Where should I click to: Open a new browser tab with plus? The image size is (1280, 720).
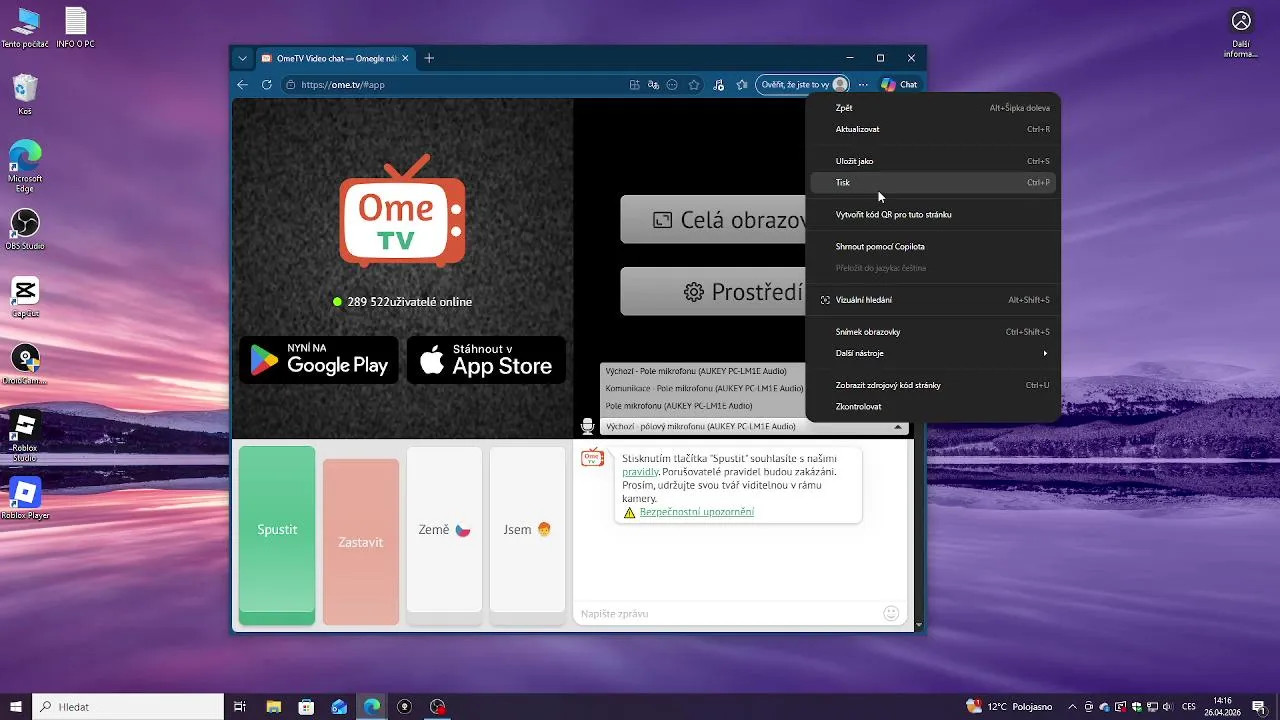coord(429,58)
